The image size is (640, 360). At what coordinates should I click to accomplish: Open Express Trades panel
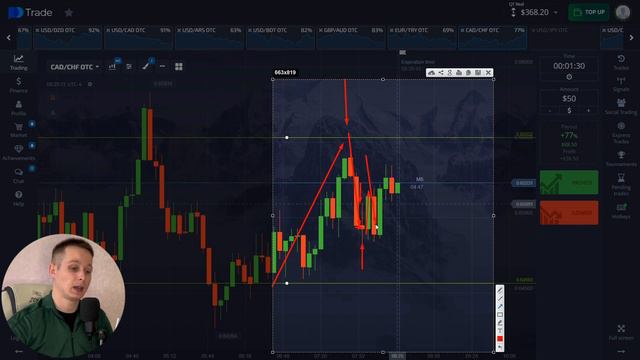[621, 133]
